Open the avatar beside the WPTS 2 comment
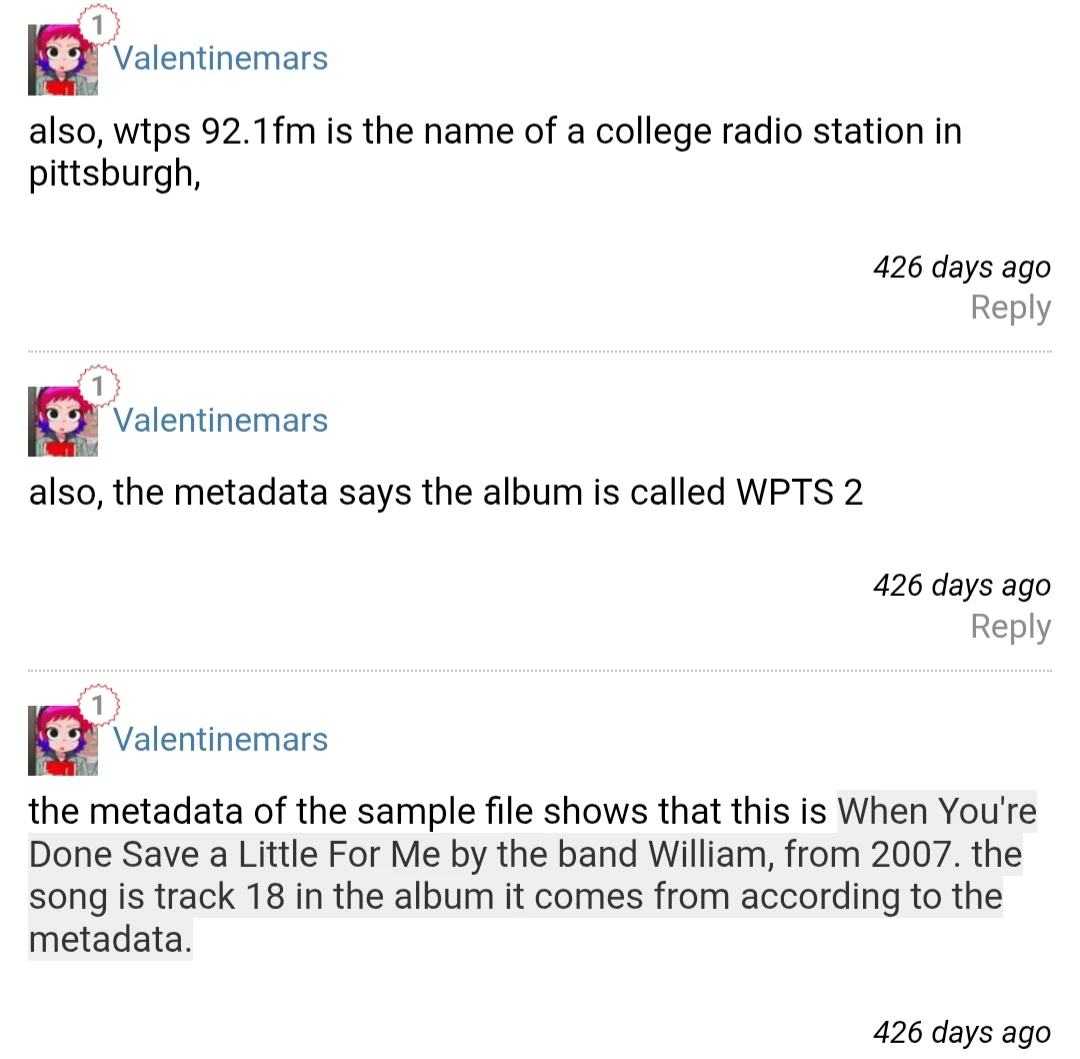This screenshot has height=1059, width=1080. click(x=62, y=423)
